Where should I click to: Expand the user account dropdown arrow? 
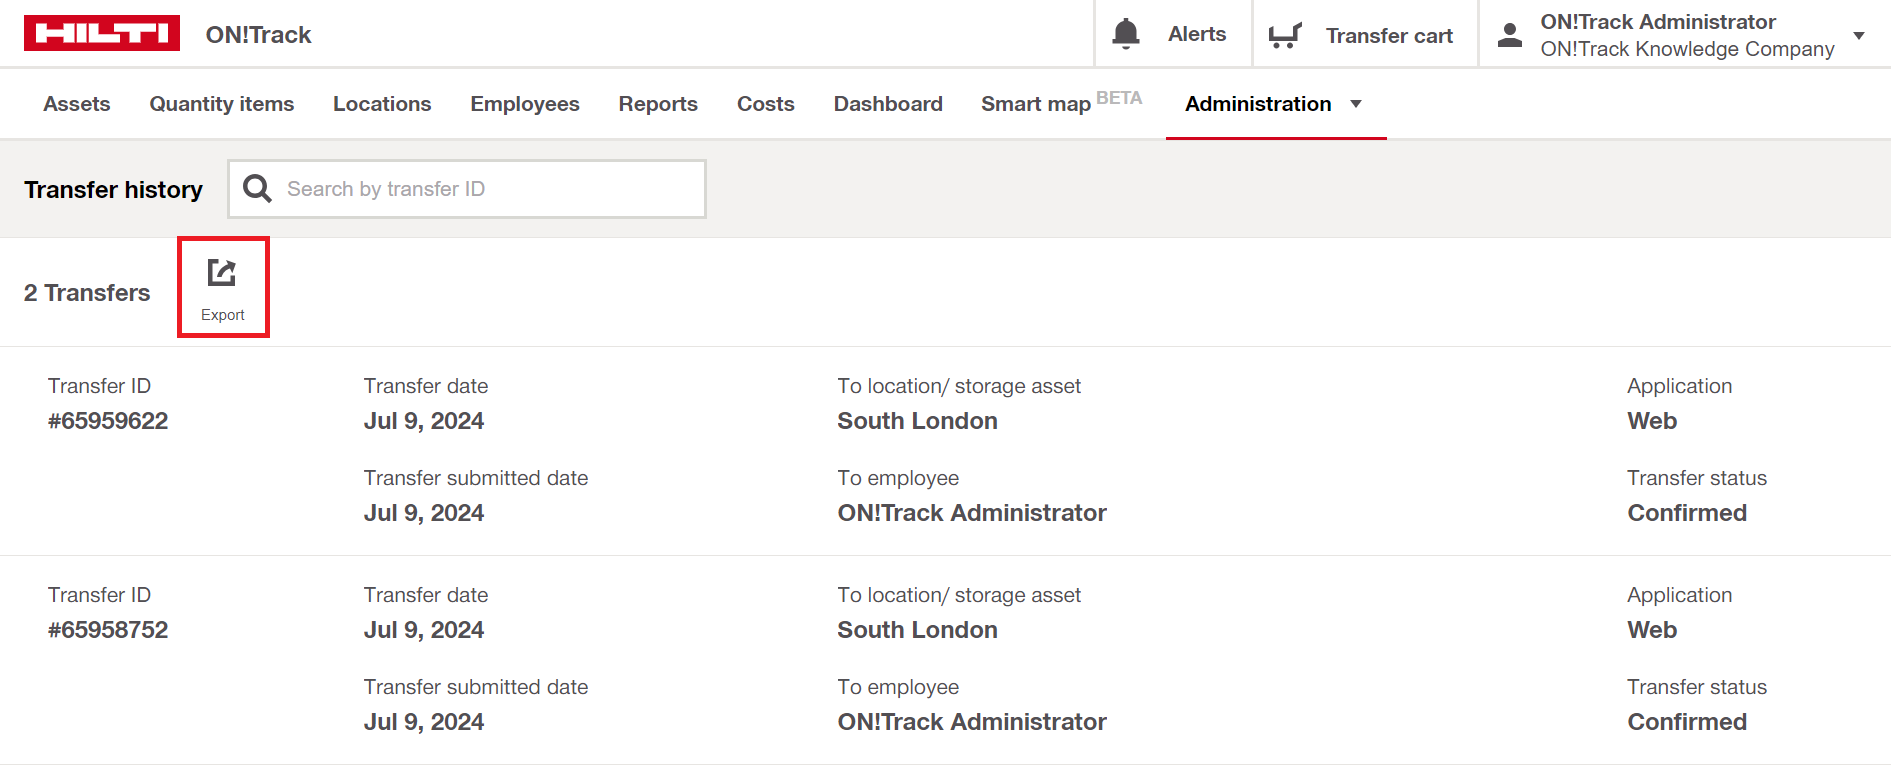[1859, 35]
